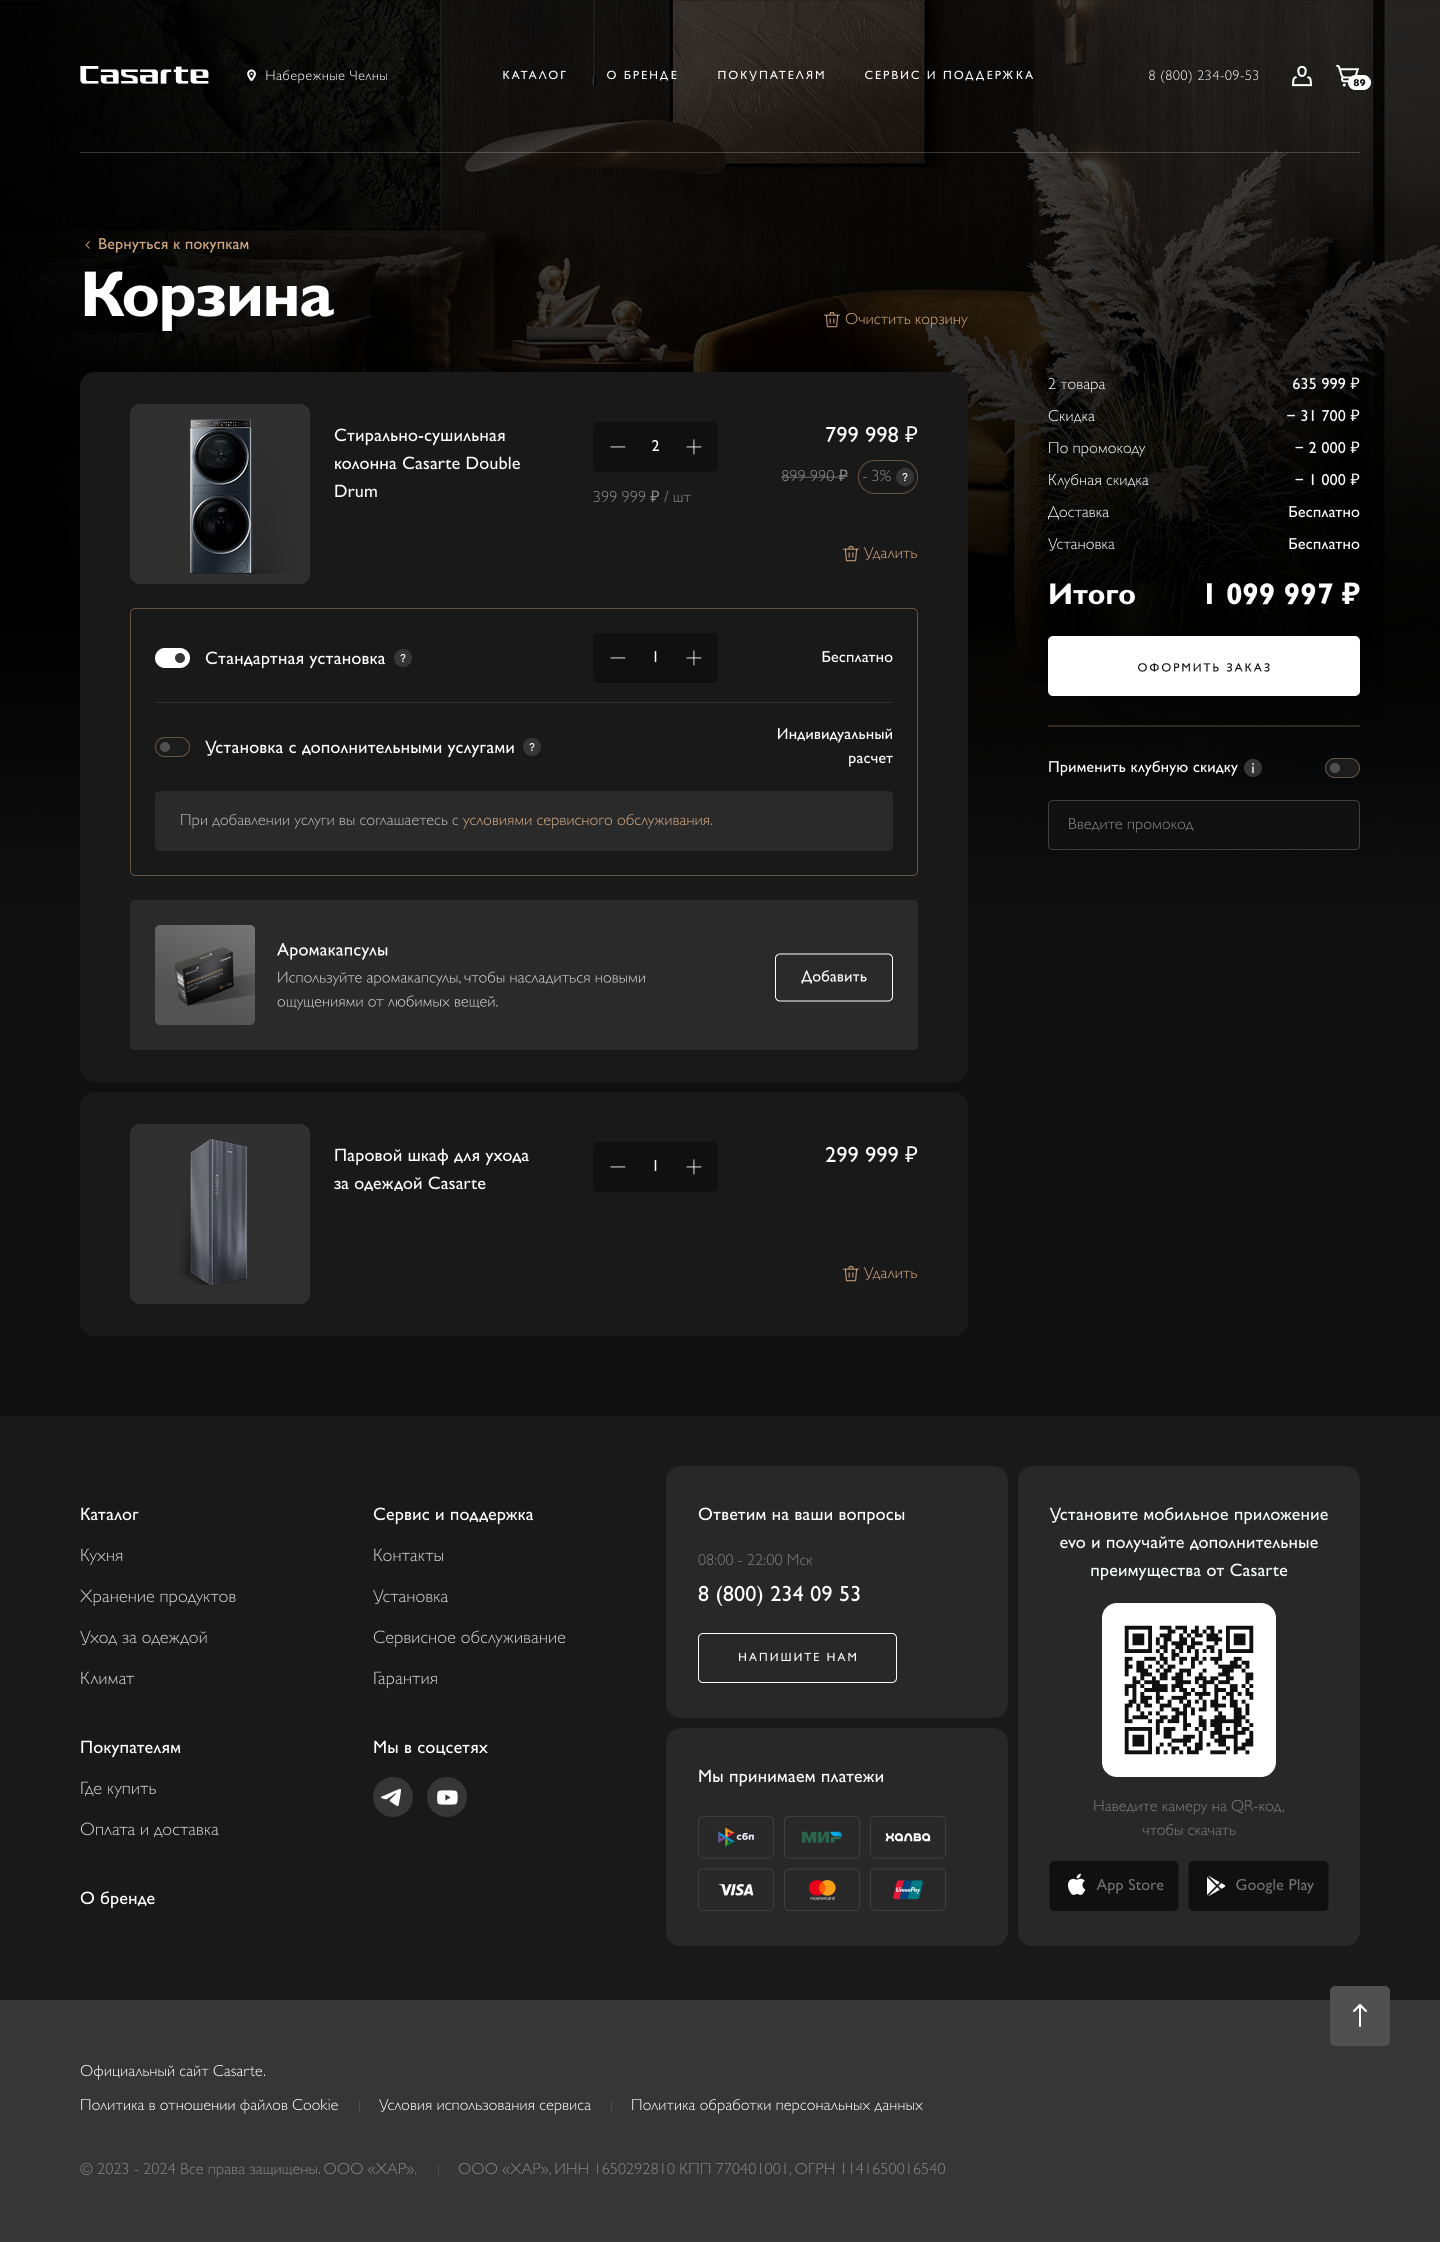Open Политика обработки персональных данных link
The image size is (1440, 2242).
(x=777, y=2105)
